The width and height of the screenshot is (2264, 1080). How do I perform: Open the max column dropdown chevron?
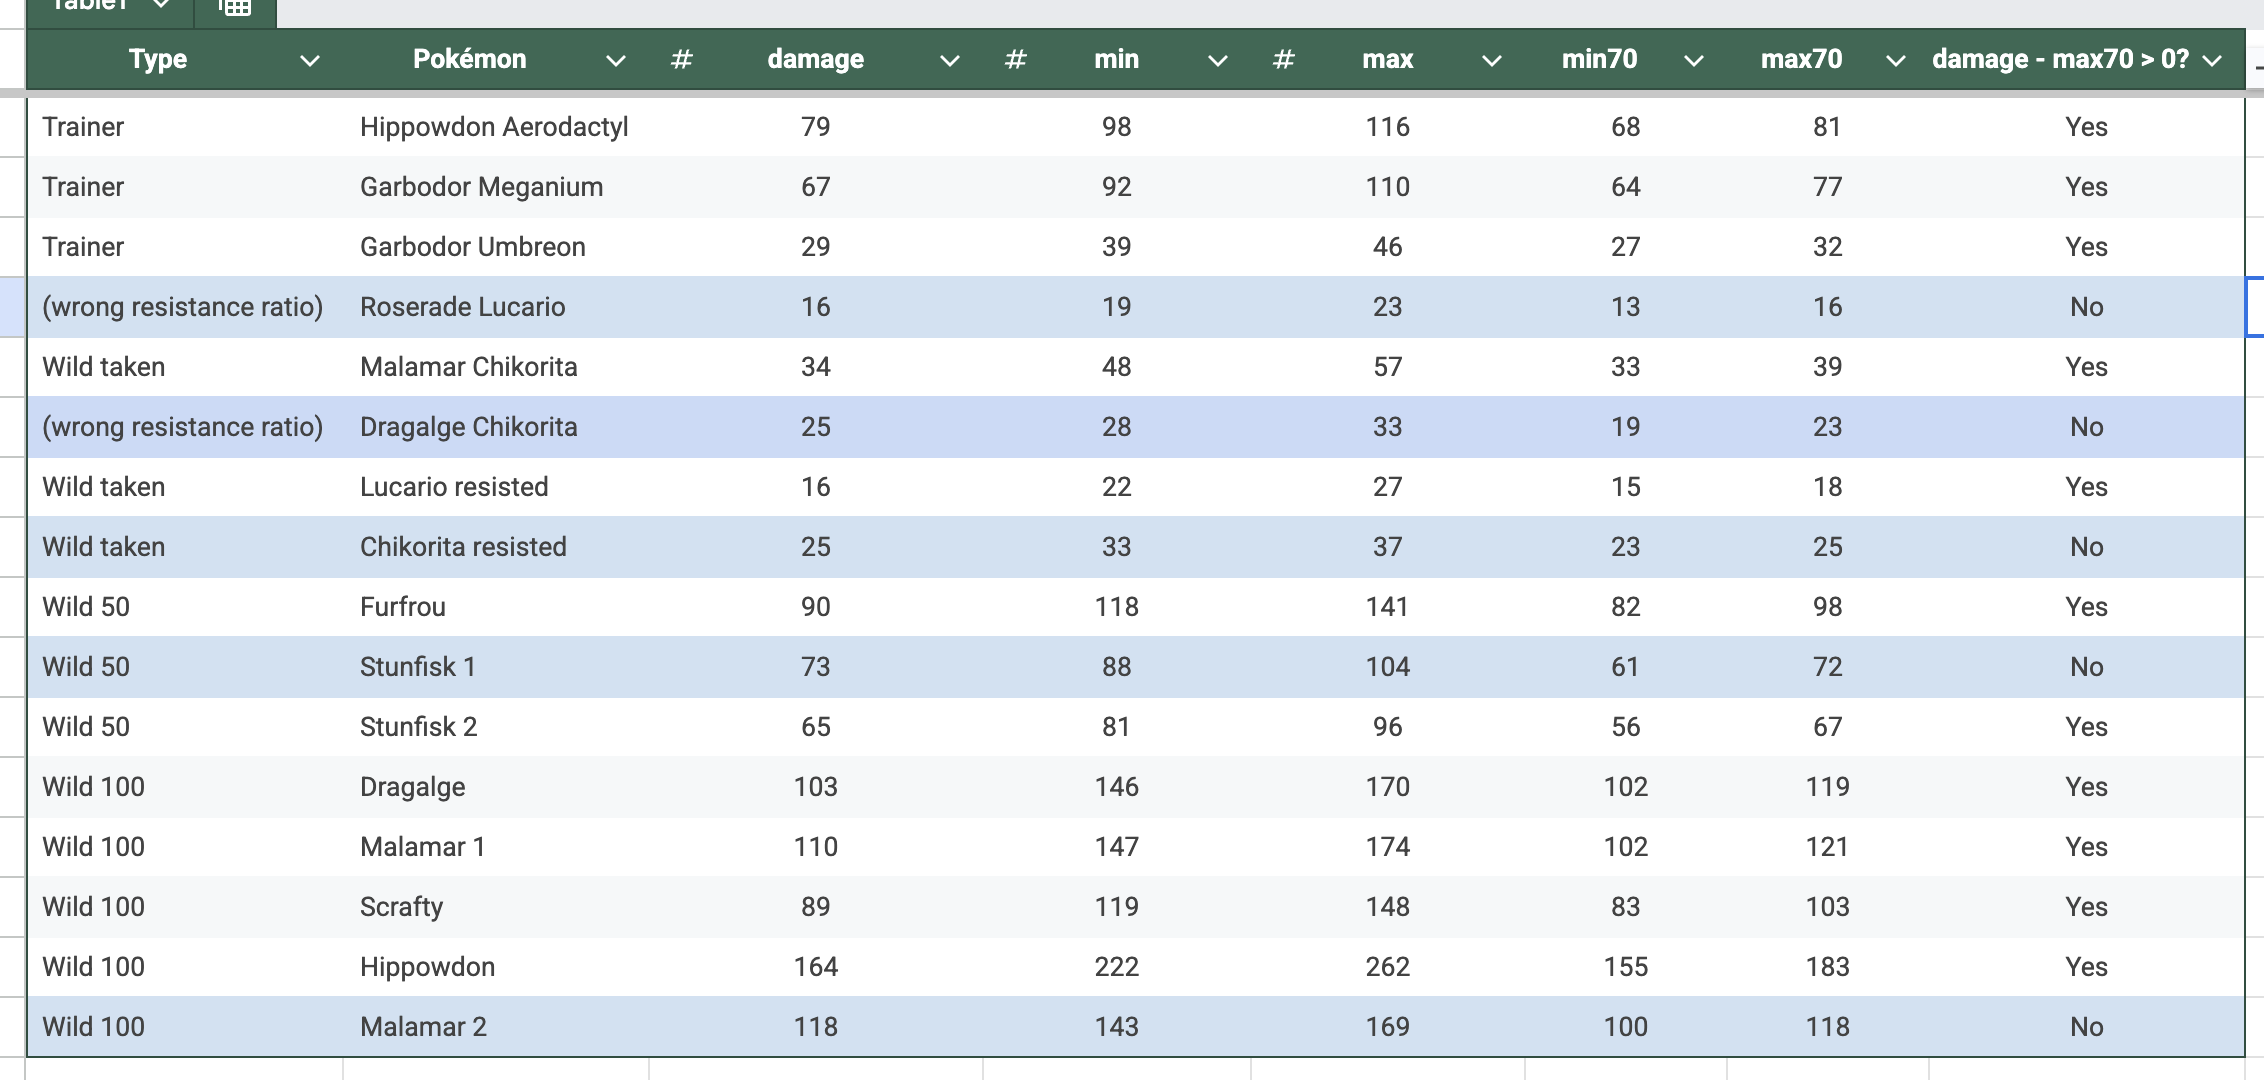point(1492,61)
